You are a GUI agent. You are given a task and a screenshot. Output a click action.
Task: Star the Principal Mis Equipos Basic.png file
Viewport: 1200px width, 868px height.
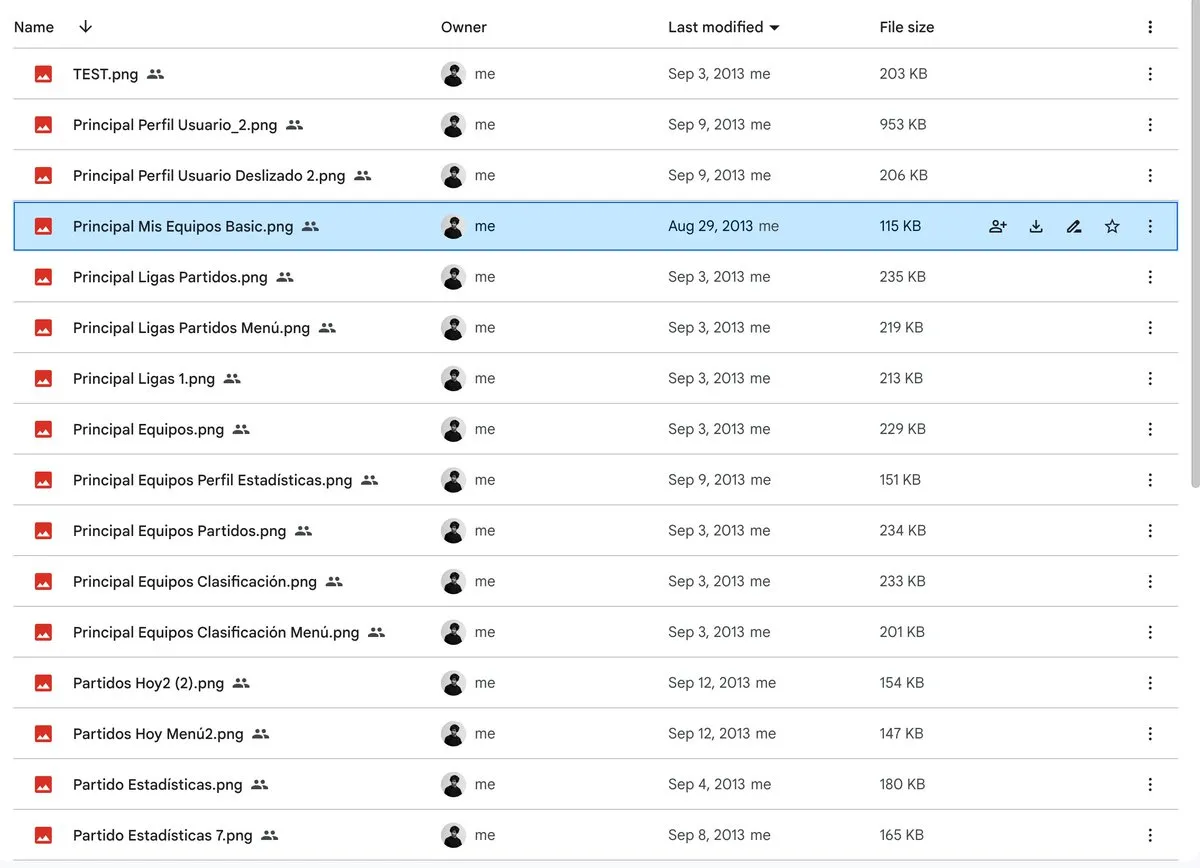click(1112, 227)
